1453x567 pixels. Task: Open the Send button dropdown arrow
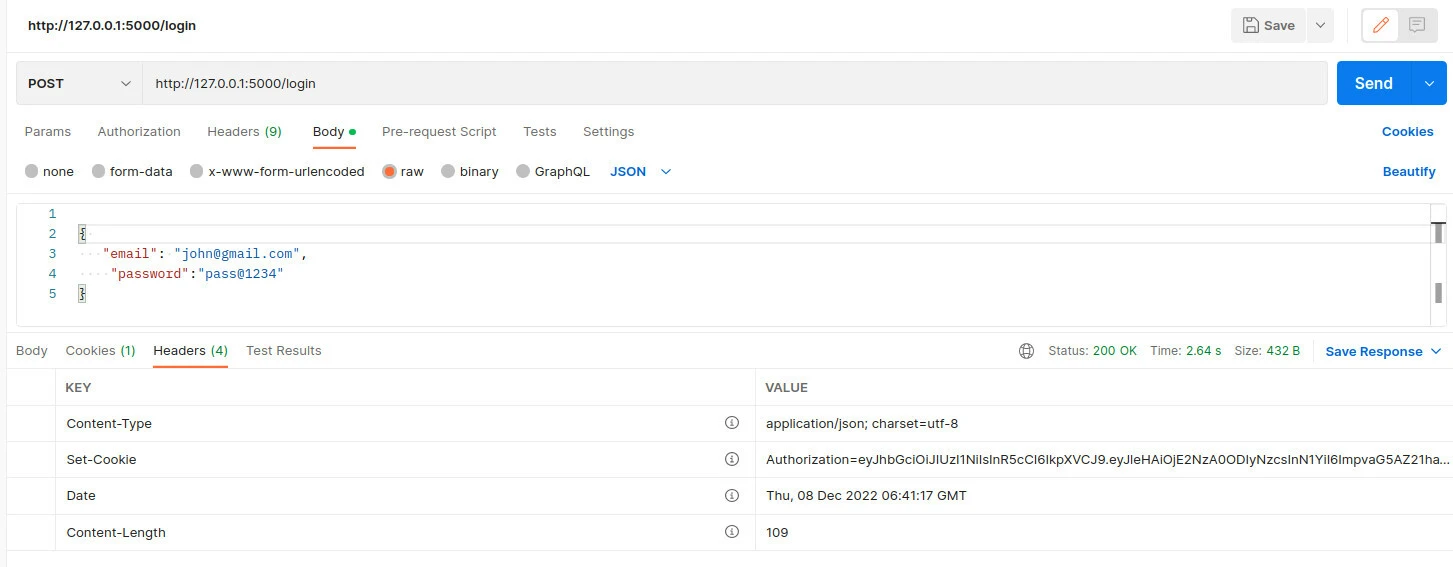pyautogui.click(x=1428, y=84)
